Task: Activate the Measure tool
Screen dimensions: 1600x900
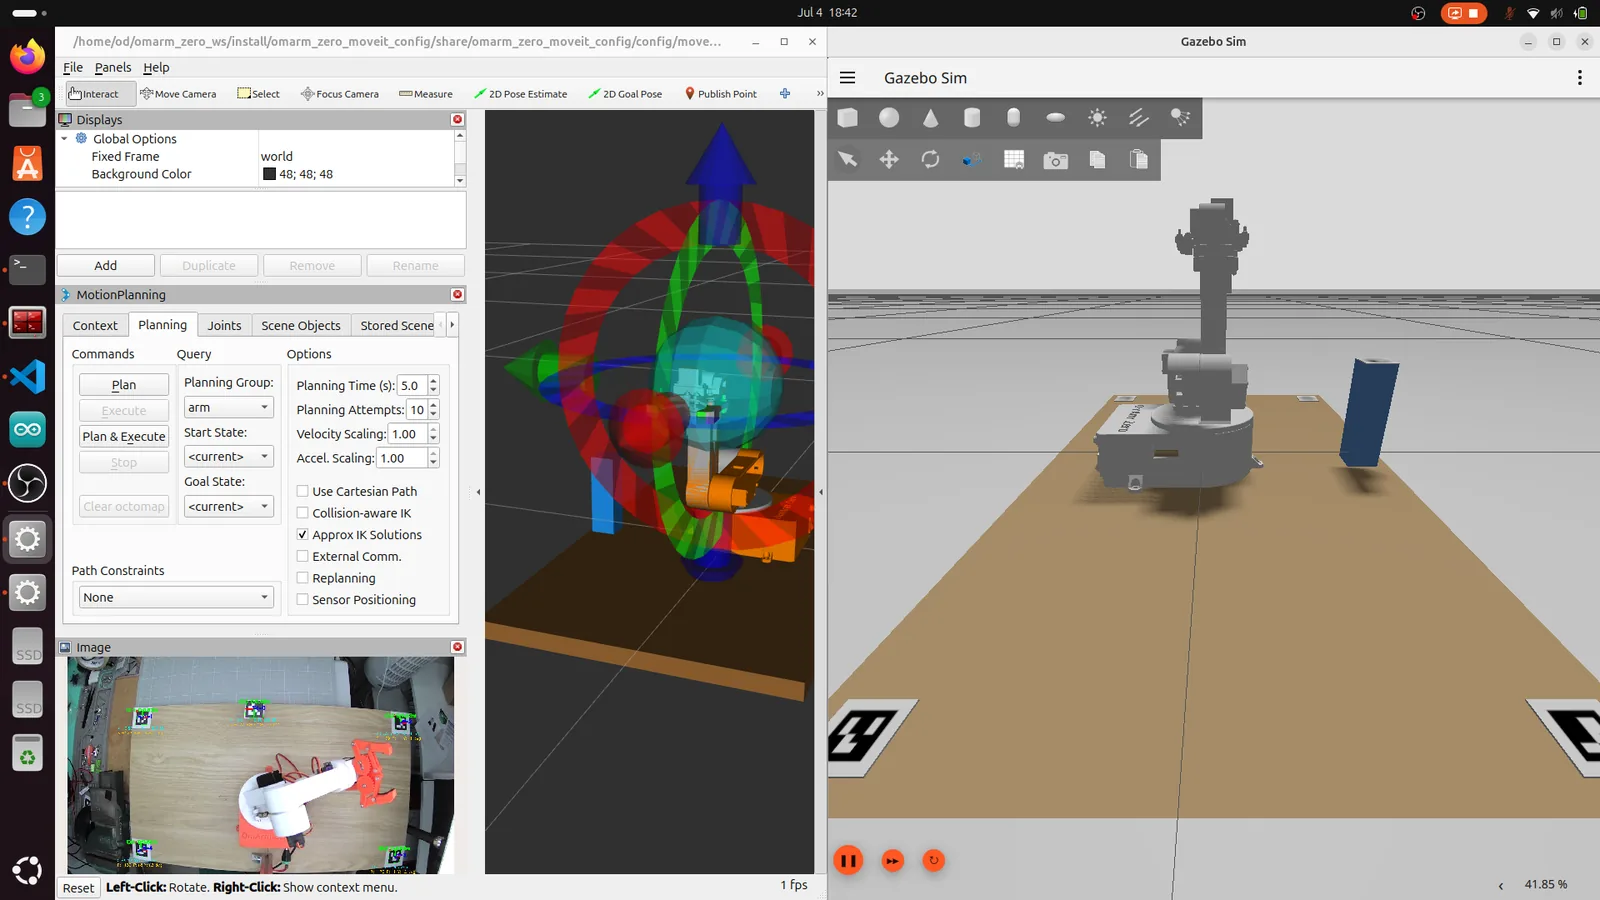Action: click(426, 94)
